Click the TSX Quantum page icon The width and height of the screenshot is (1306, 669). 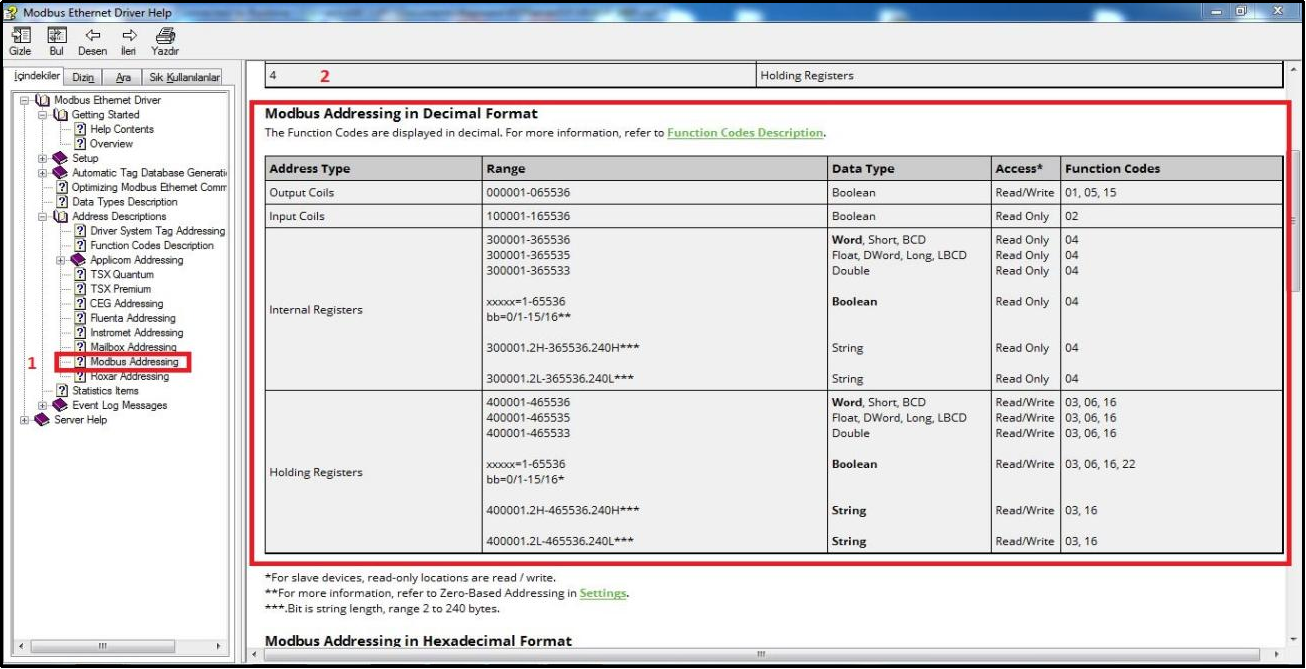81,274
